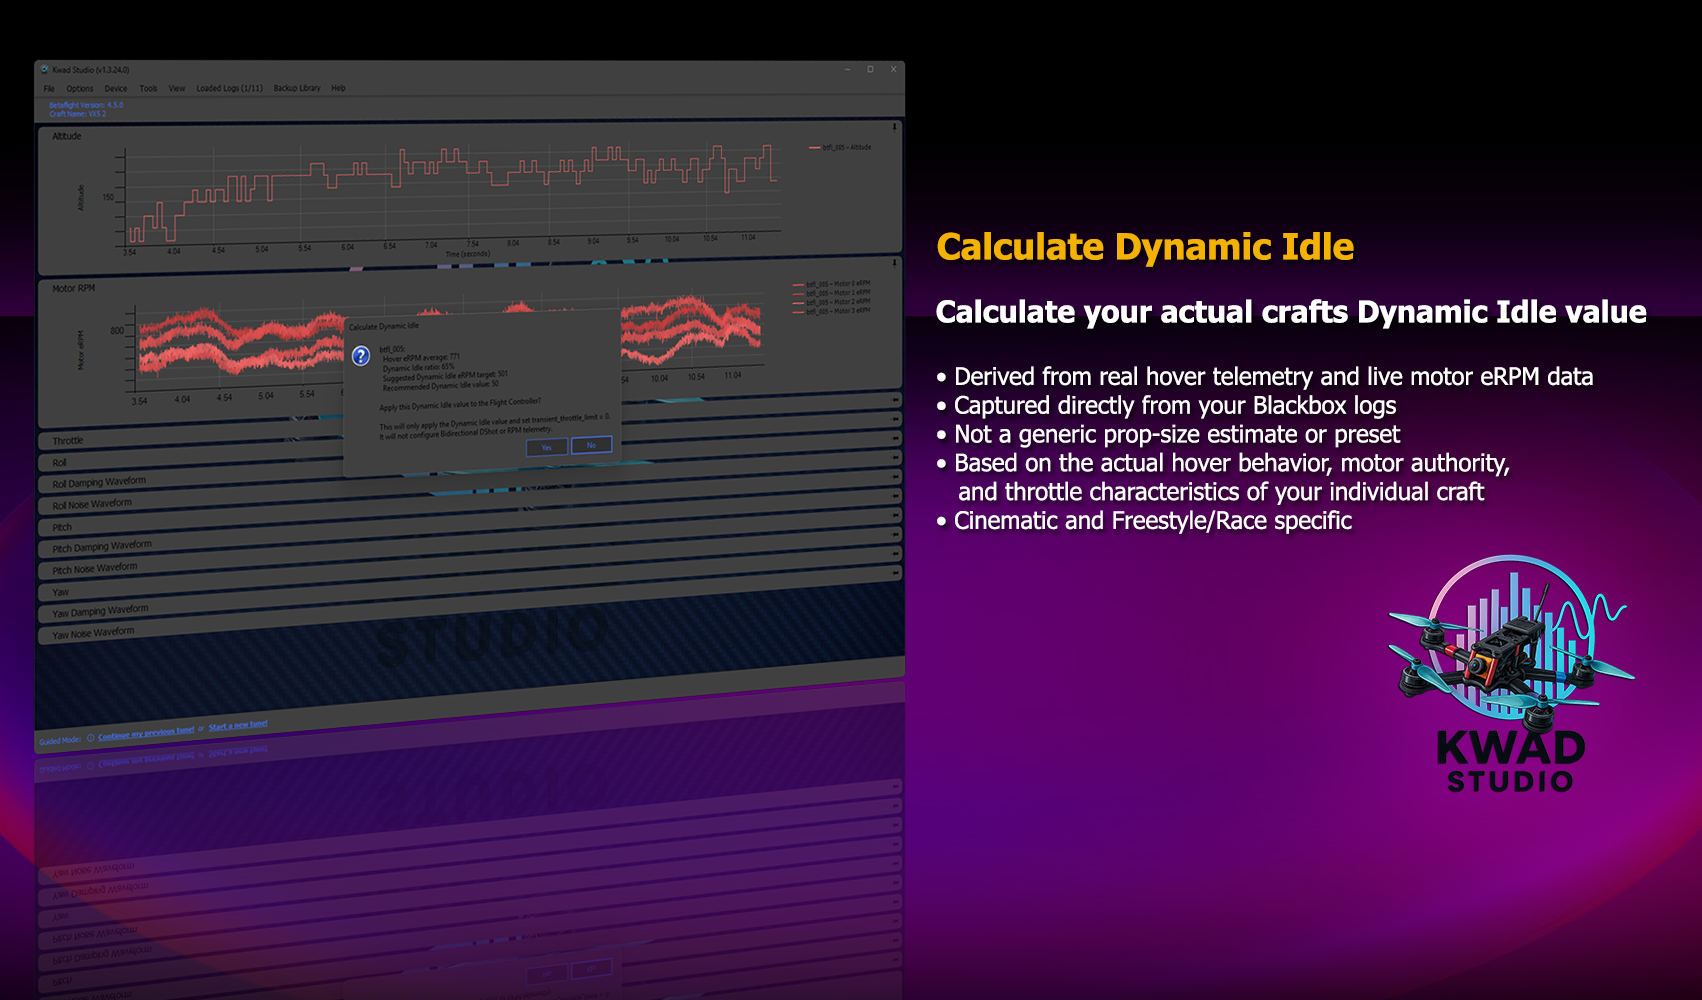Click the Guided Mode info icon
Viewport: 1702px width, 1000px height.
point(91,738)
